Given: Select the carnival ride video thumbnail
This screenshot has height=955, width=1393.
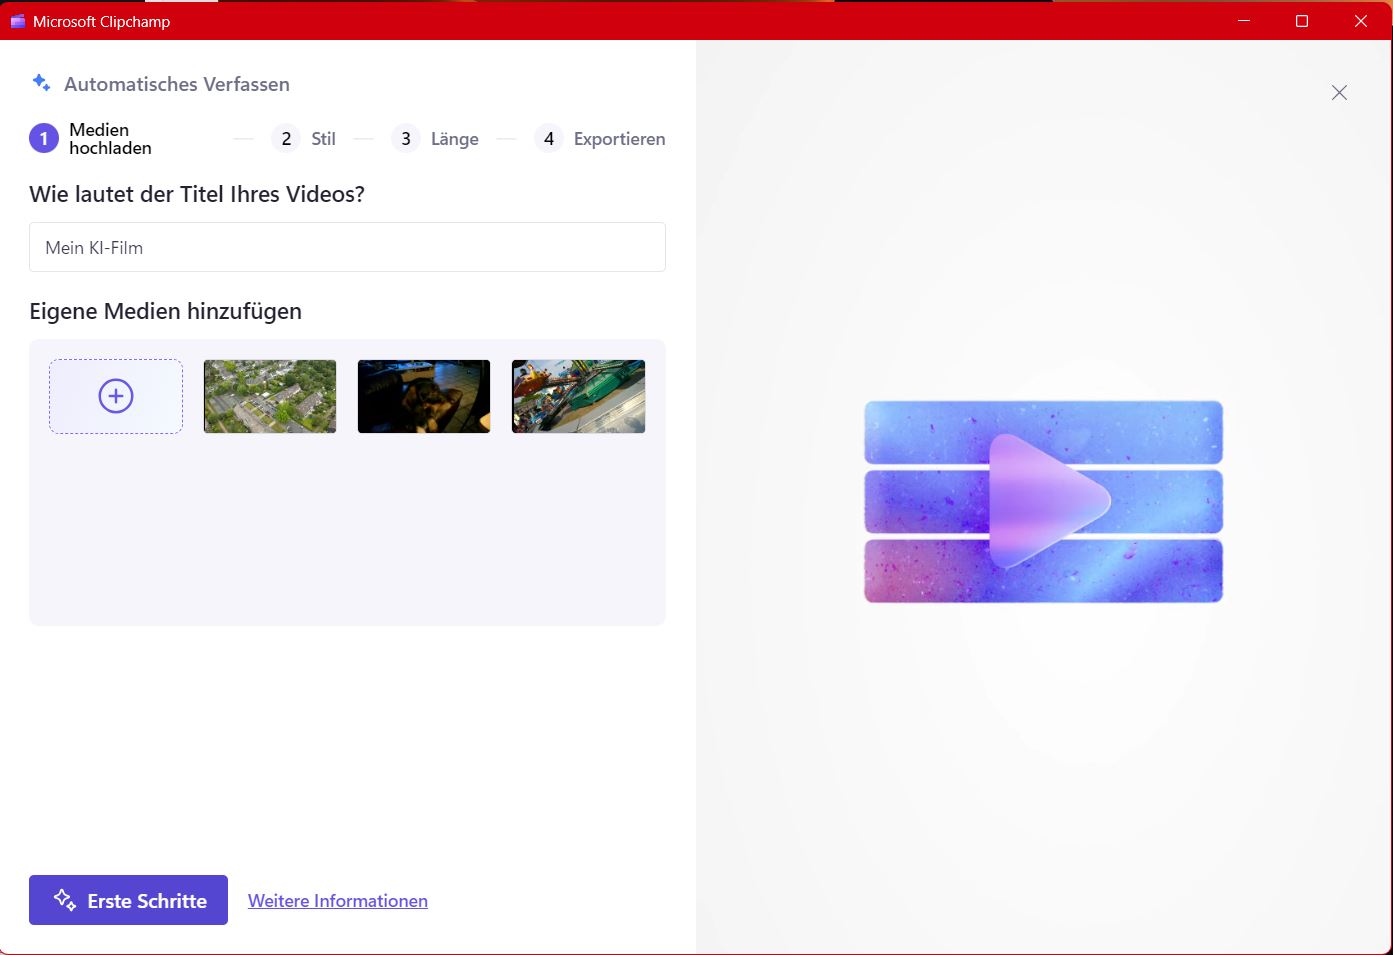Looking at the screenshot, I should tap(578, 396).
